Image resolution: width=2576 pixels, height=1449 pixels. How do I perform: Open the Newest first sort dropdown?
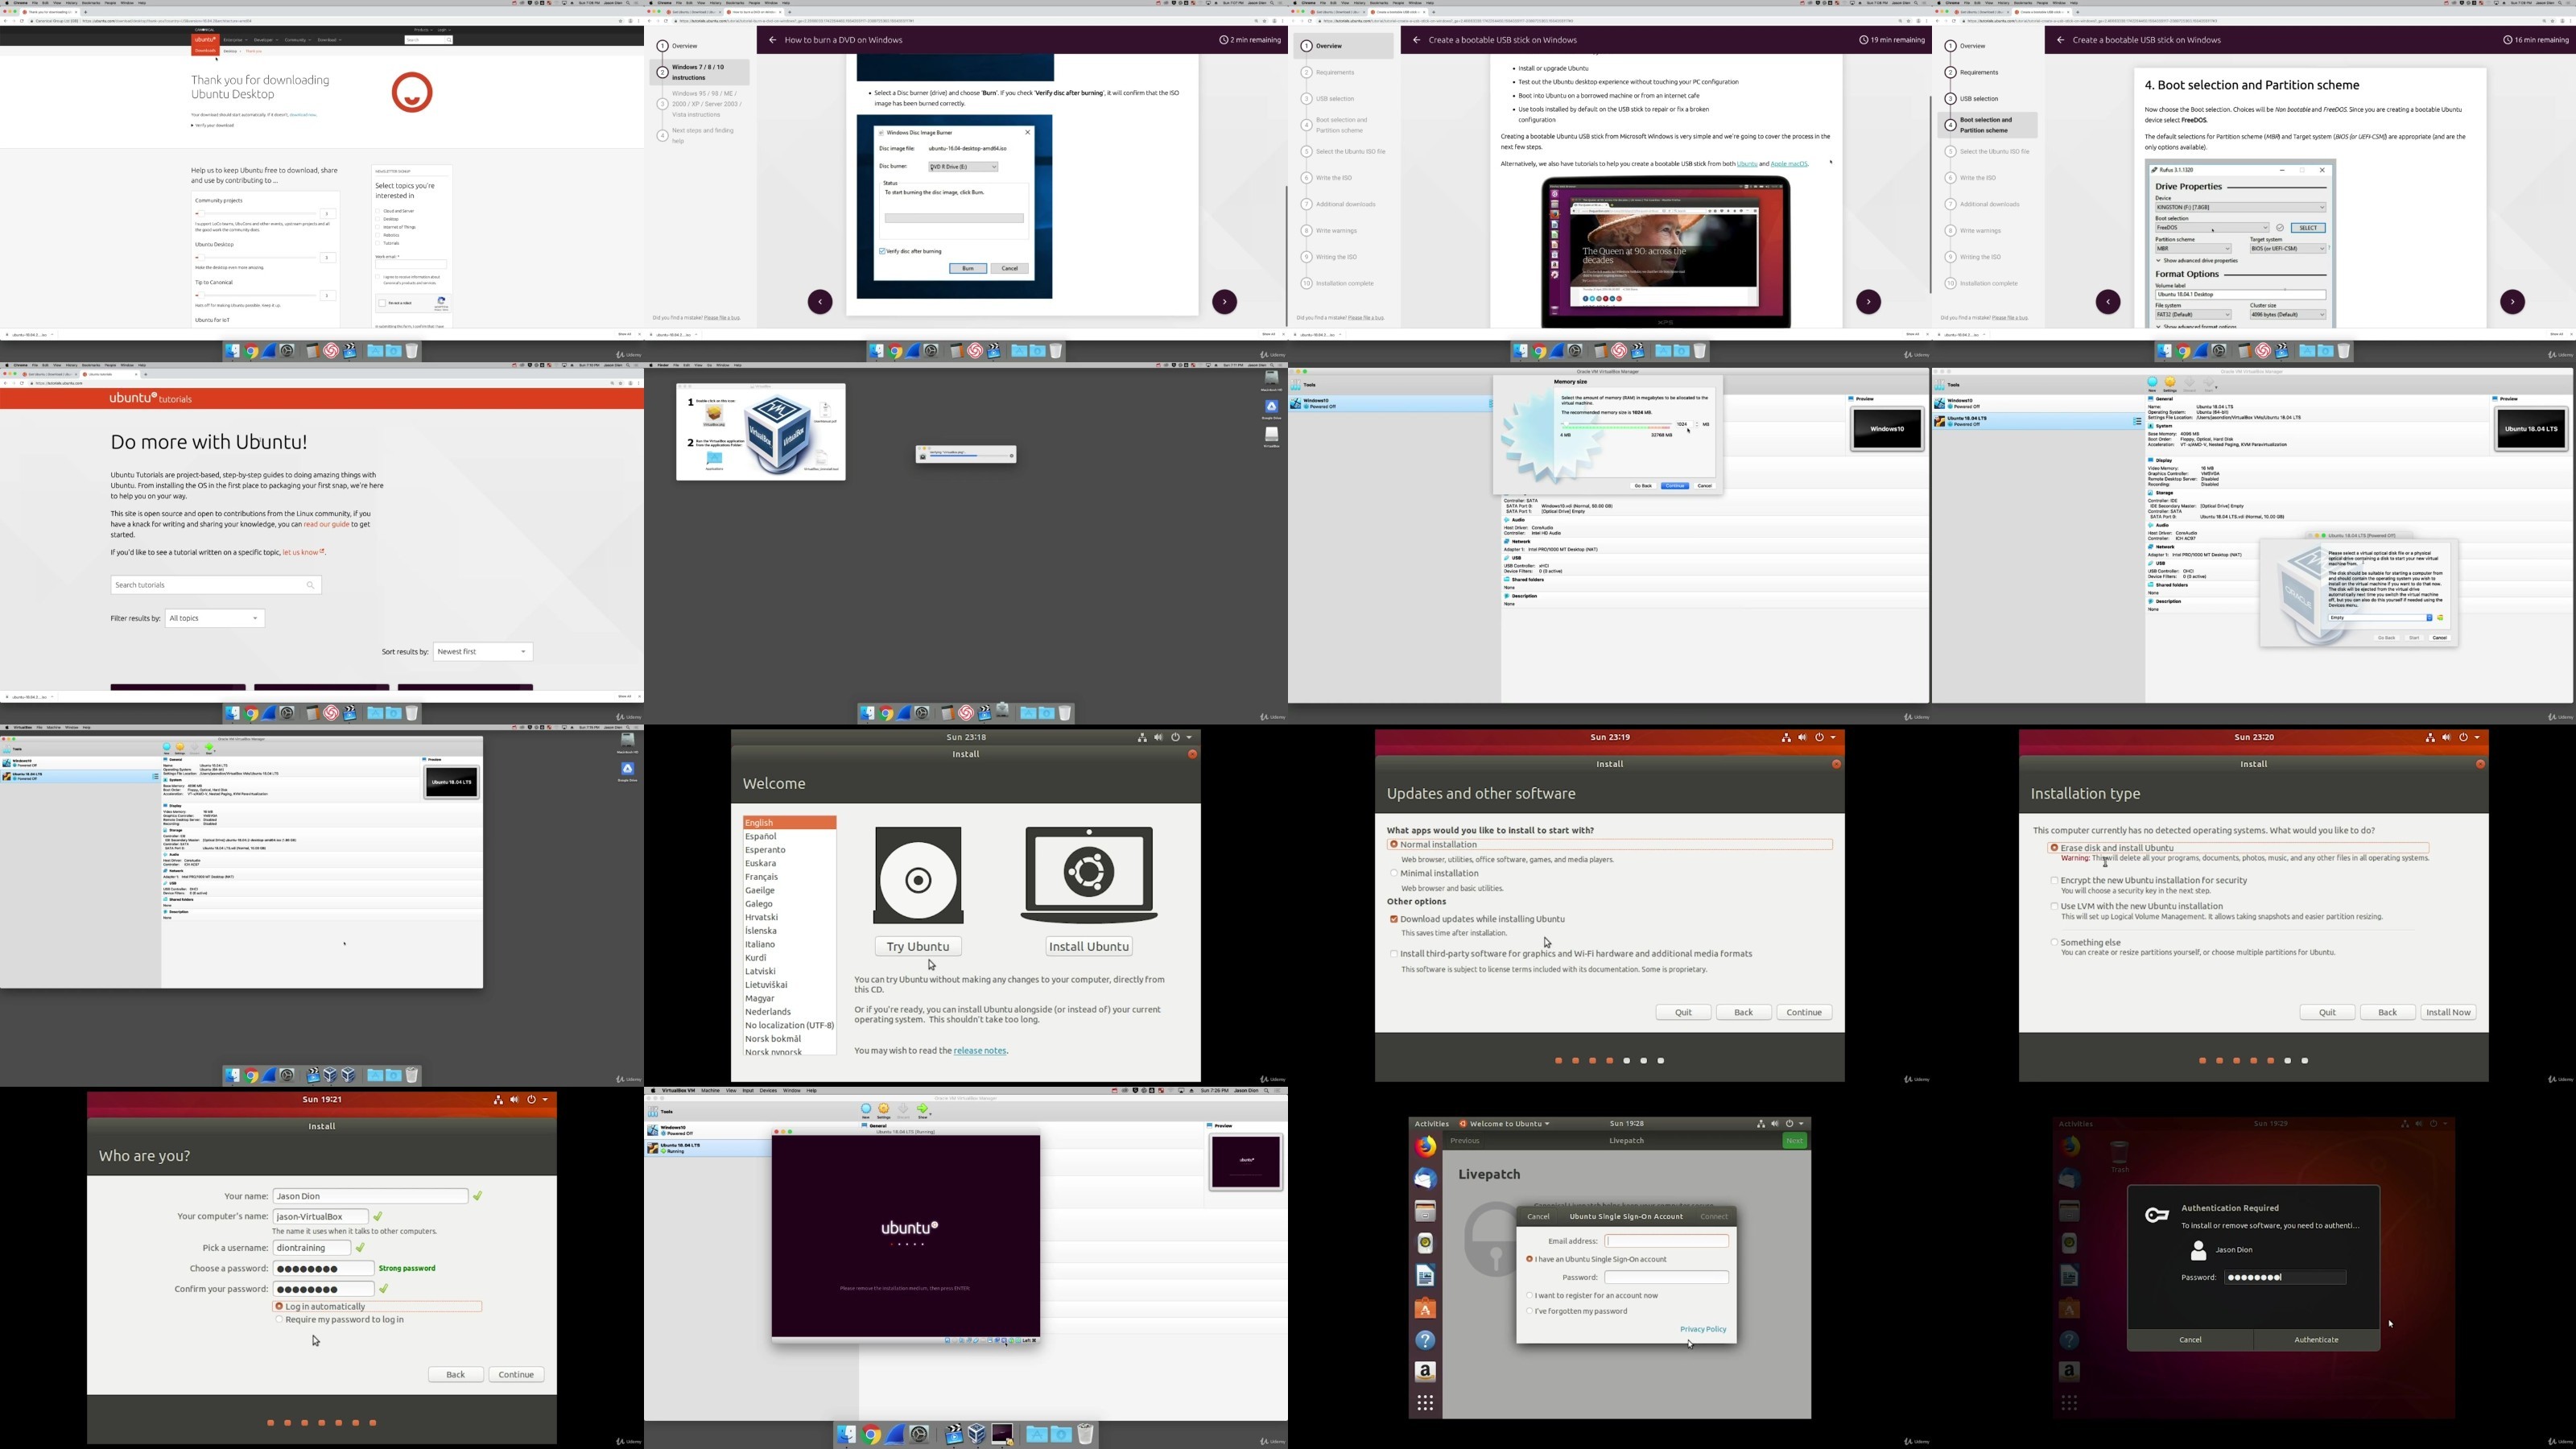[x=483, y=652]
